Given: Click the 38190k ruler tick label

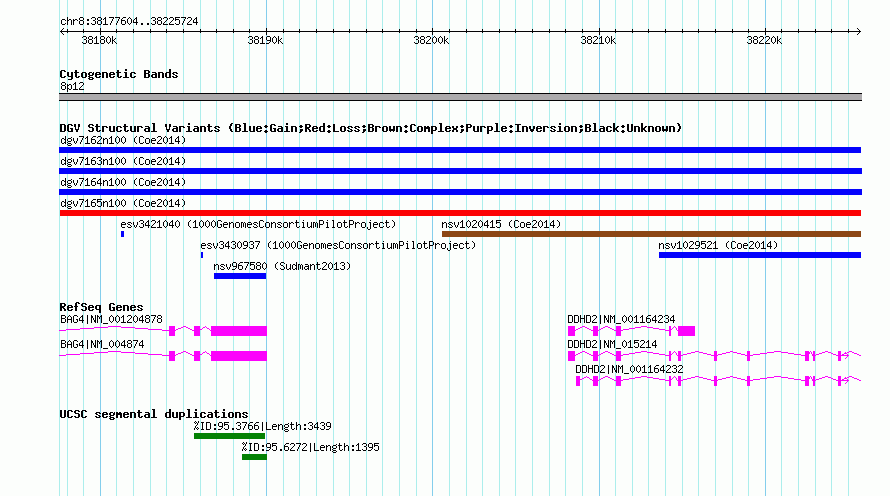Looking at the screenshot, I should tap(265, 40).
